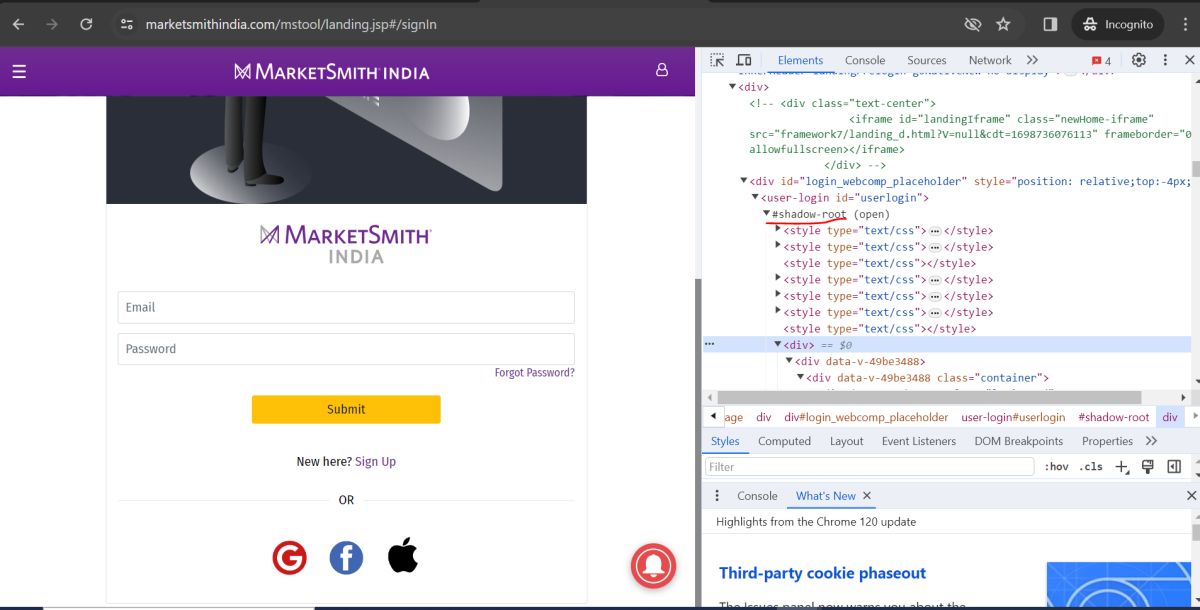
Task: Select div#login_webcomp_placeholder breadcrumb
Action: [x=866, y=417]
